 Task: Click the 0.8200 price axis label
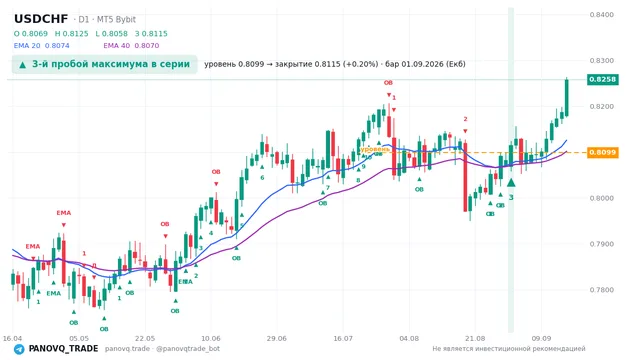pyautogui.click(x=602, y=107)
